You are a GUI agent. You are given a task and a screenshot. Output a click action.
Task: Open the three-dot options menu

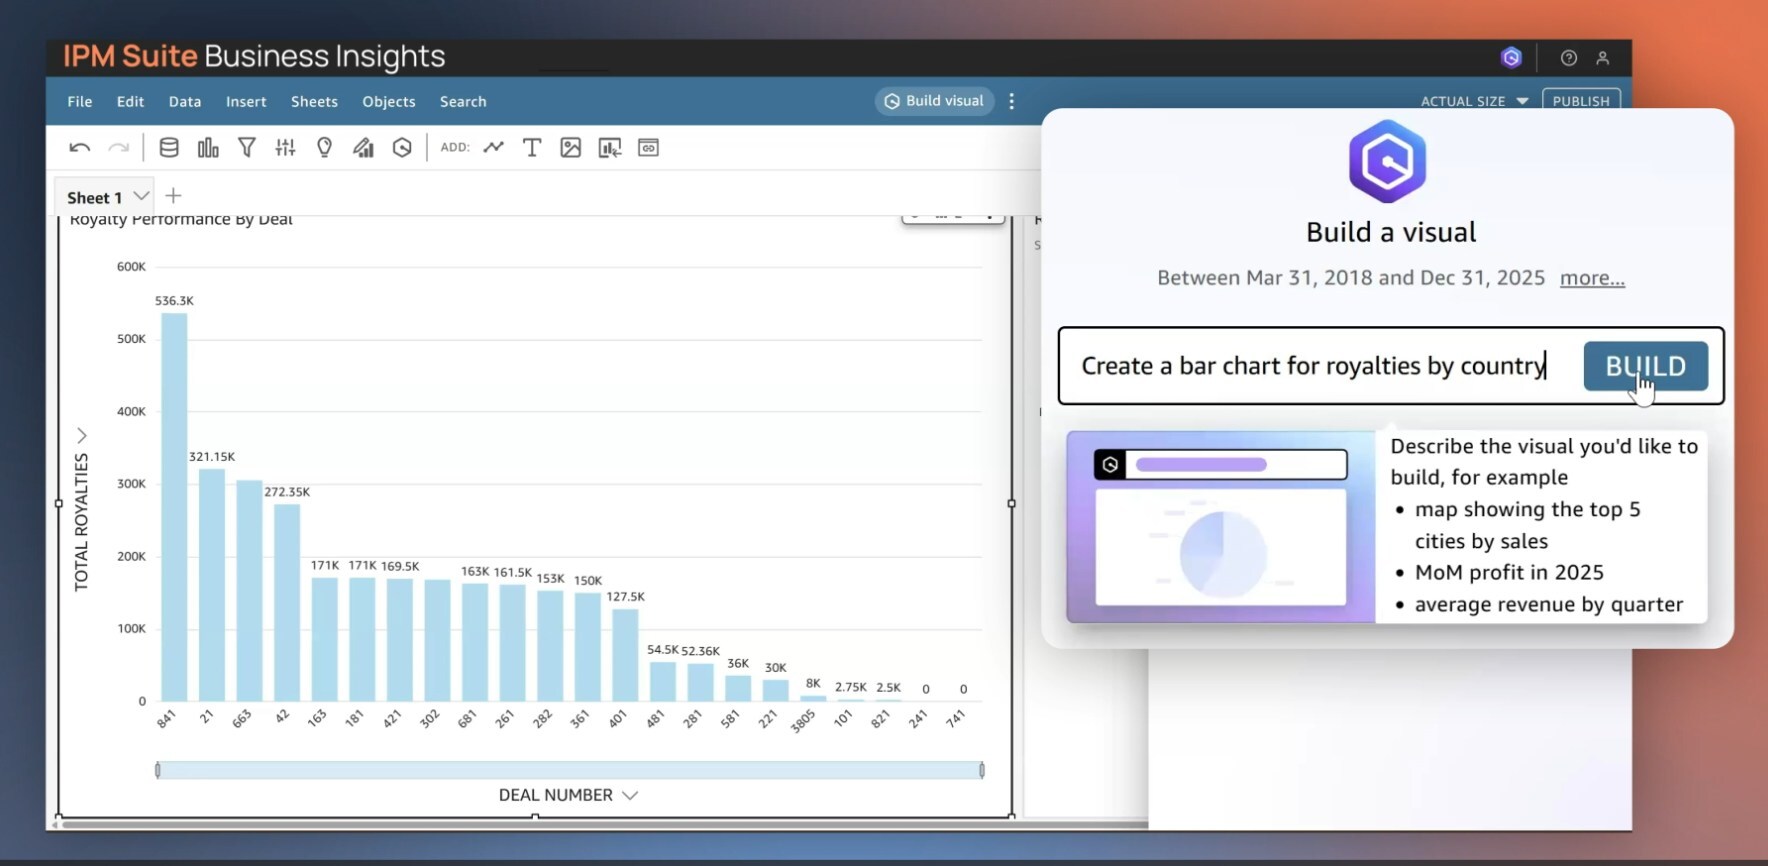1012,101
